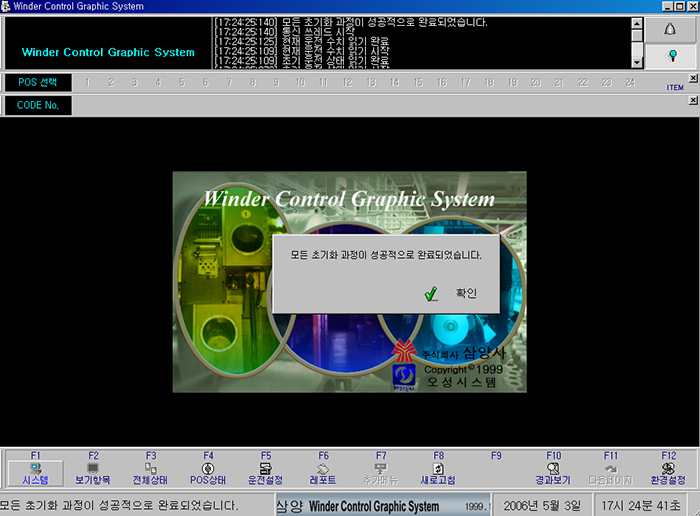The height and width of the screenshot is (516, 700).
Task: Click the alarm bell button
Action: [671, 30]
